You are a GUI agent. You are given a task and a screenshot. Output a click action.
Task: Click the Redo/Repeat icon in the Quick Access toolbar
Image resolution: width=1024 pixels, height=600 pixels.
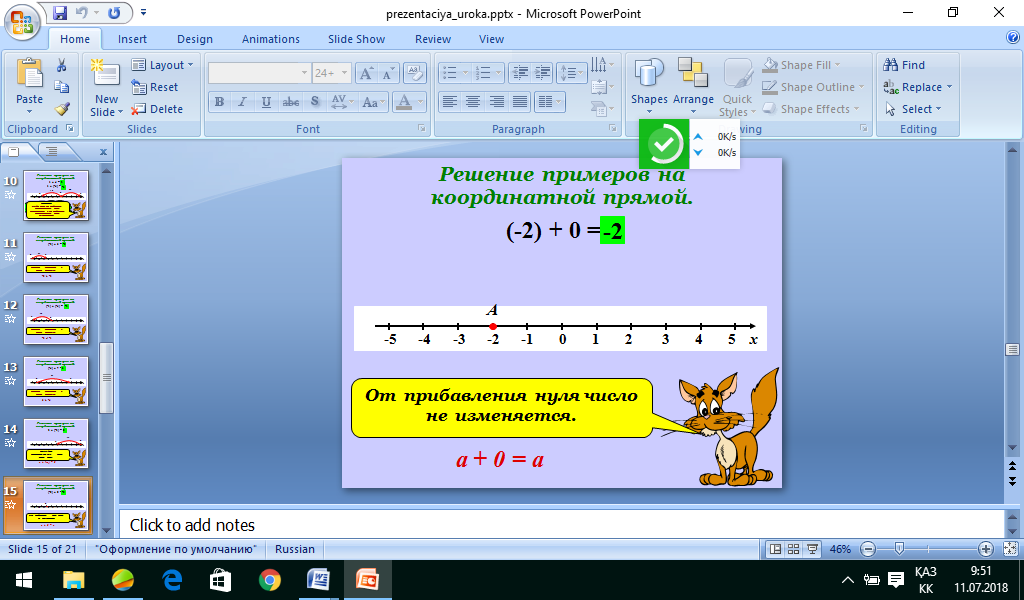(x=114, y=12)
